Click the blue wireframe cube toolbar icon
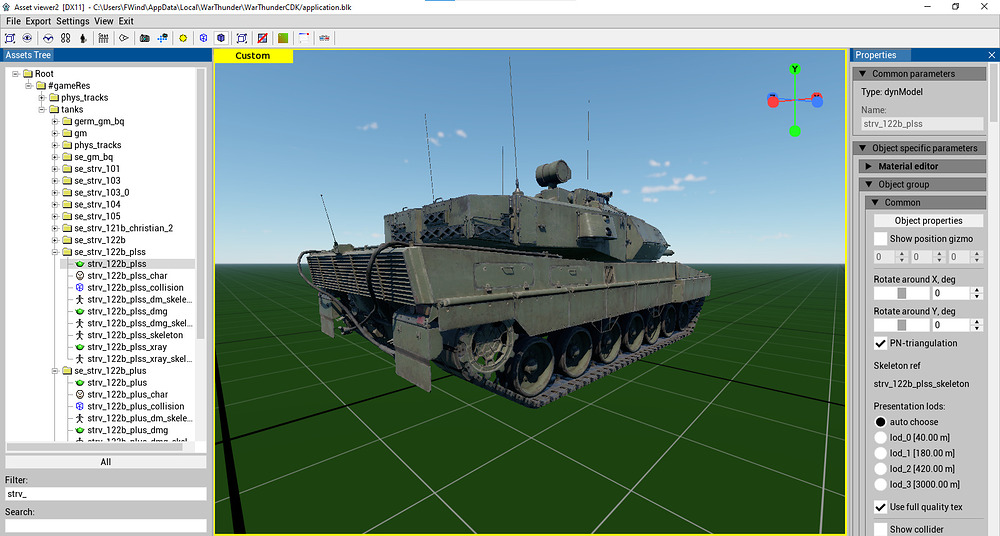This screenshot has width=1000, height=536. pos(203,38)
